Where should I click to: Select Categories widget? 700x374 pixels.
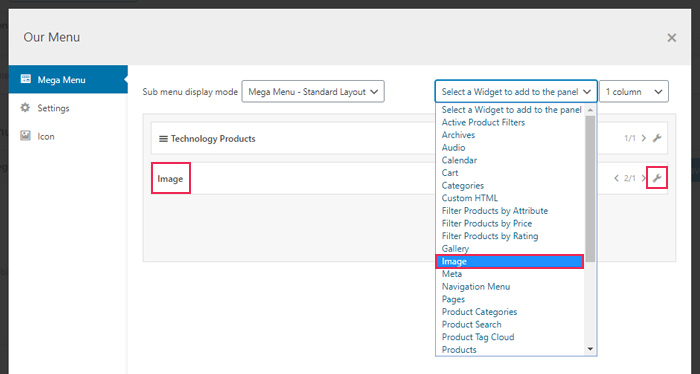pyautogui.click(x=511, y=186)
